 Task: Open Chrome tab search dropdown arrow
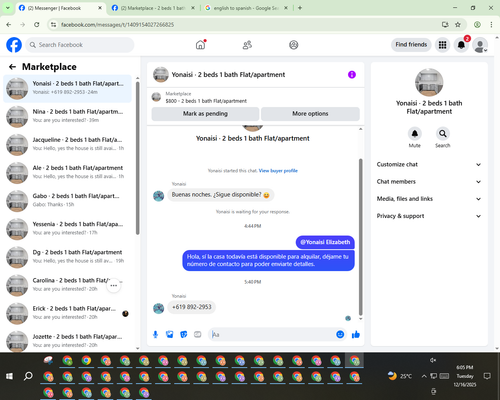[x=7, y=8]
